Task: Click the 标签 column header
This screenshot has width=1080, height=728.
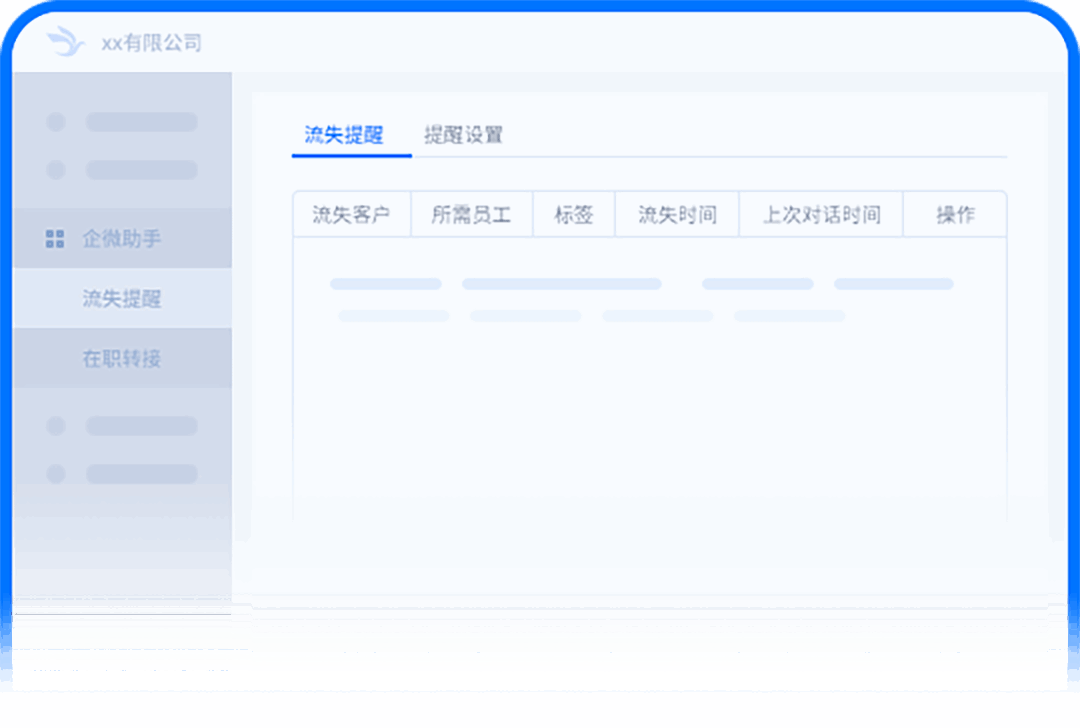Action: point(574,215)
